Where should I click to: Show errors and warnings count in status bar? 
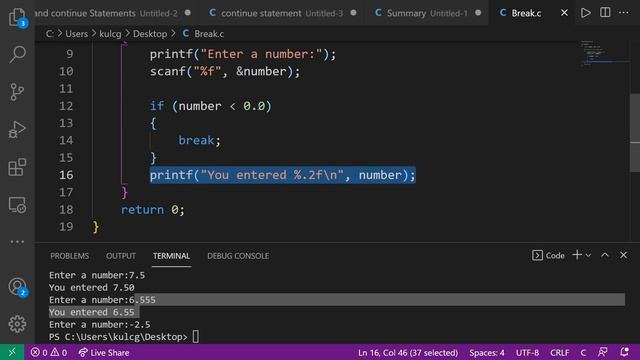[x=49, y=352]
